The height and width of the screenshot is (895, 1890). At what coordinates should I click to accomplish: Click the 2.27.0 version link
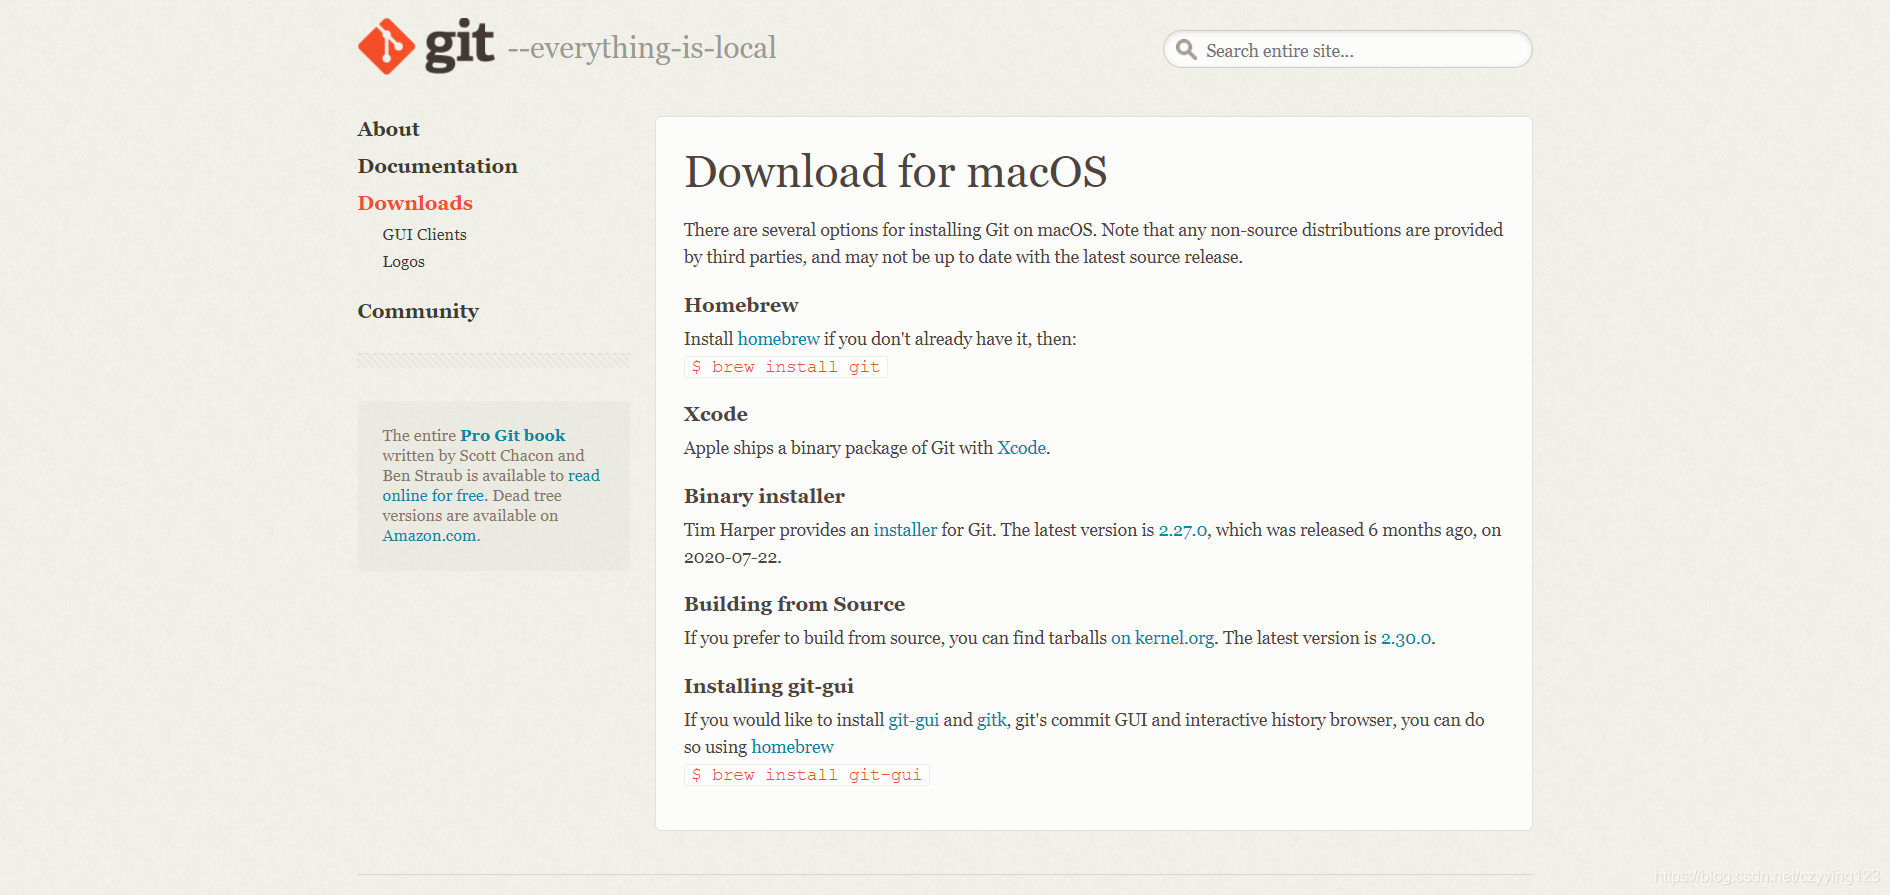(1182, 530)
